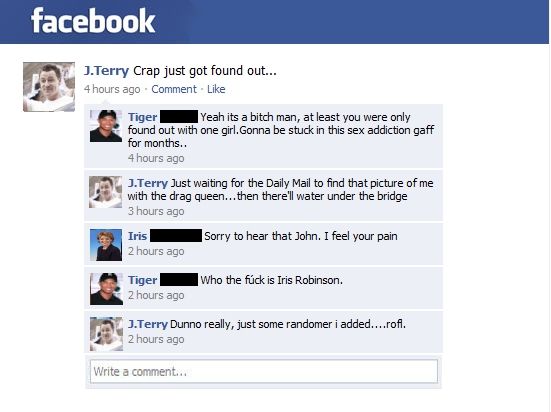Click the Iris name link
Screen dimensions: 551x412
[x=137, y=236]
